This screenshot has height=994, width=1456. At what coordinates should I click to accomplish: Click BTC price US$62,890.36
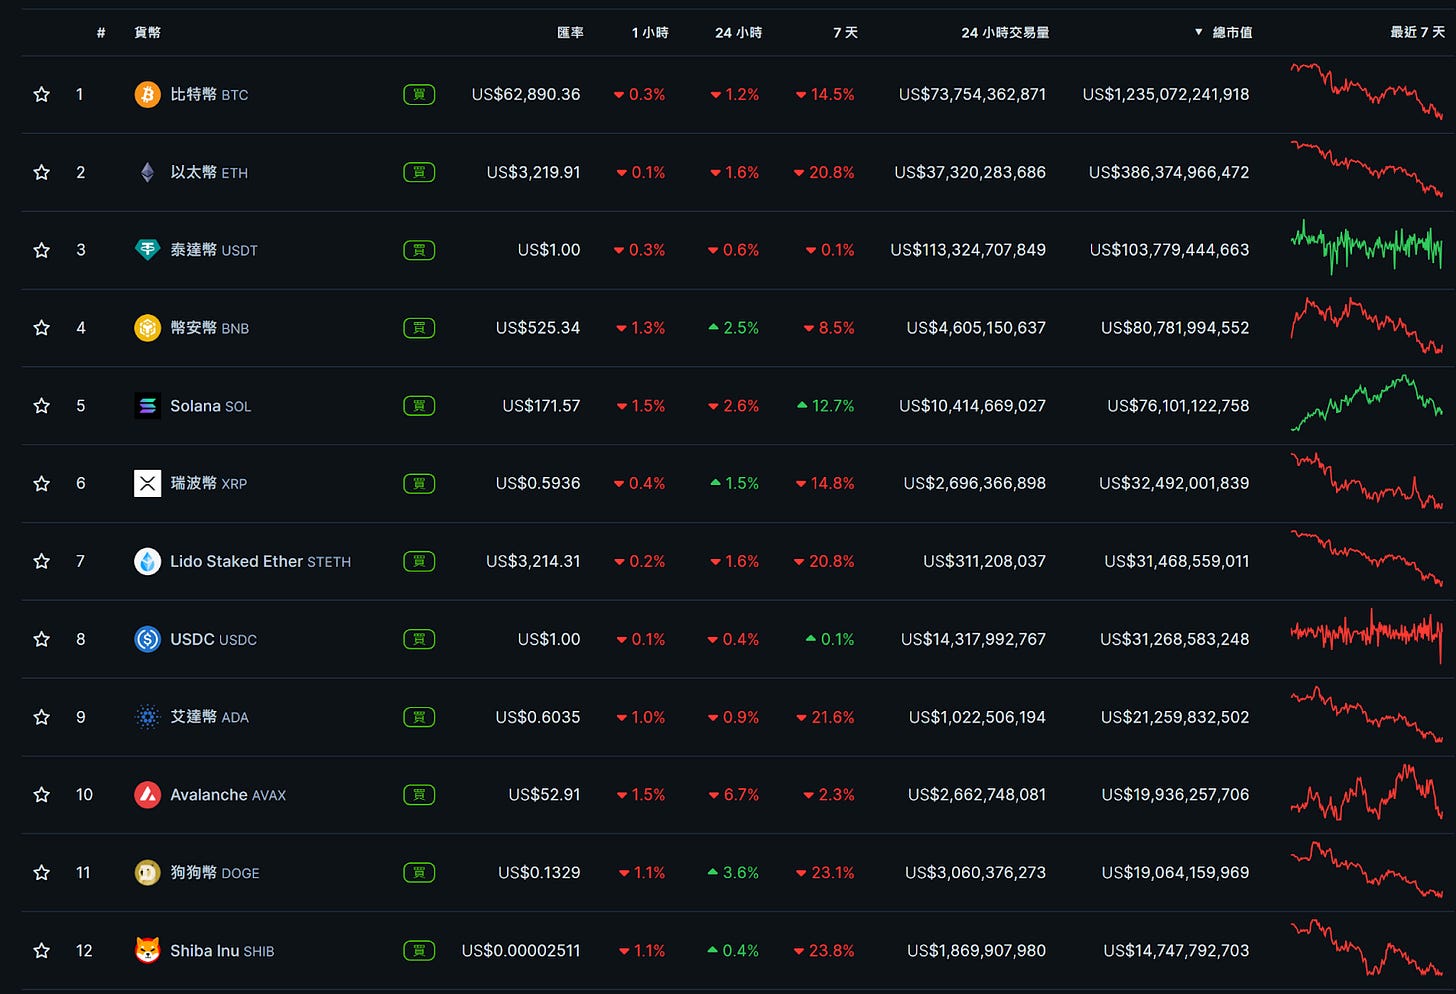(526, 94)
